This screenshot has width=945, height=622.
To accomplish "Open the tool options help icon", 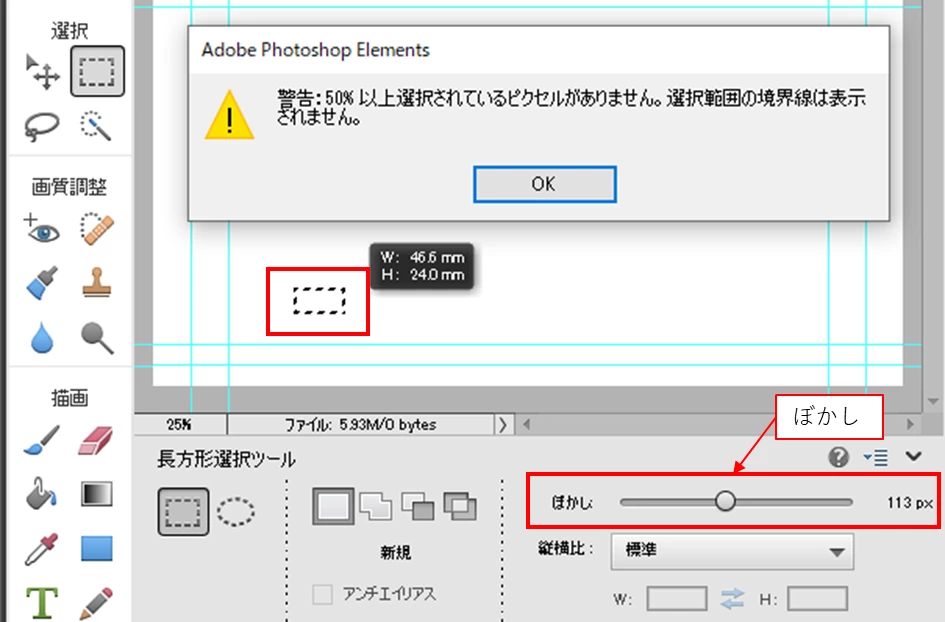I will click(838, 457).
